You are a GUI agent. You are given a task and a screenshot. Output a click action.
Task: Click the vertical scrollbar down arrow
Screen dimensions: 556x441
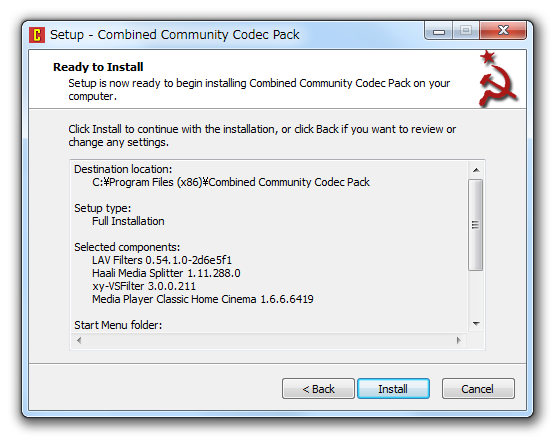pyautogui.click(x=476, y=324)
